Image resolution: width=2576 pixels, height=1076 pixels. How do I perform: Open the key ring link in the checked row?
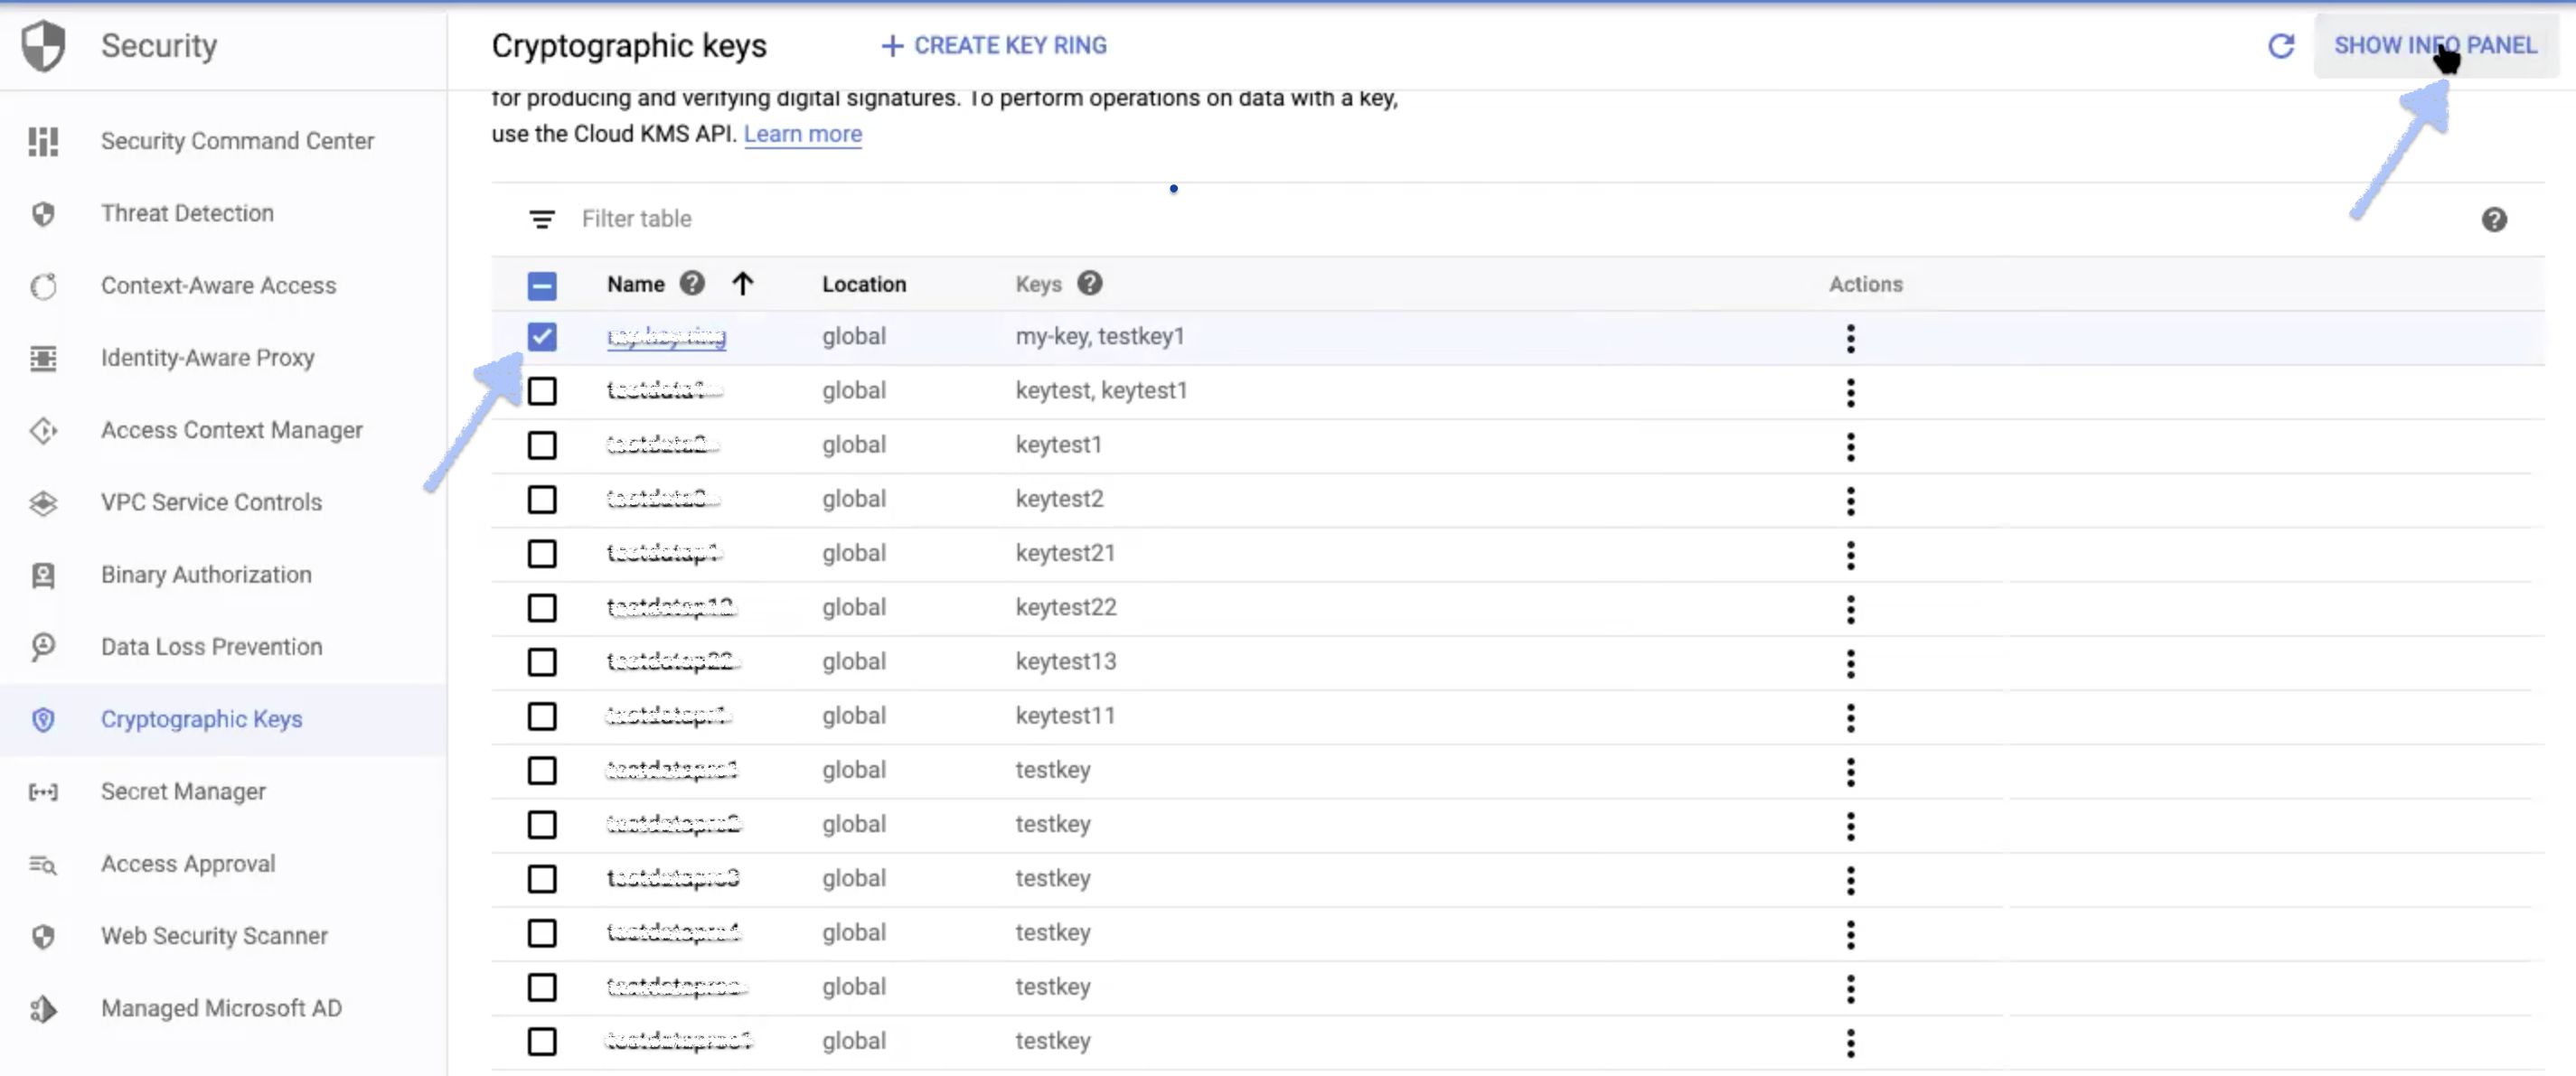666,337
